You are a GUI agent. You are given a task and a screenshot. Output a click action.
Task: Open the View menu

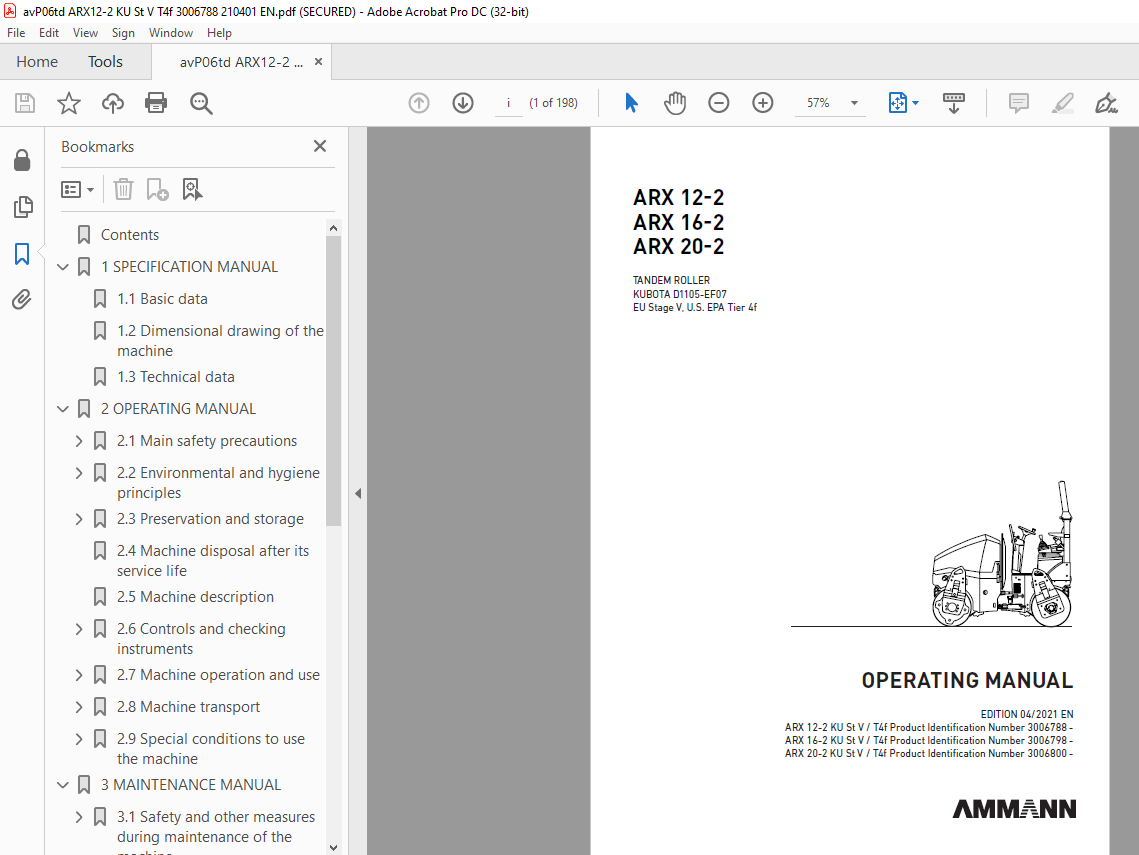tap(85, 33)
